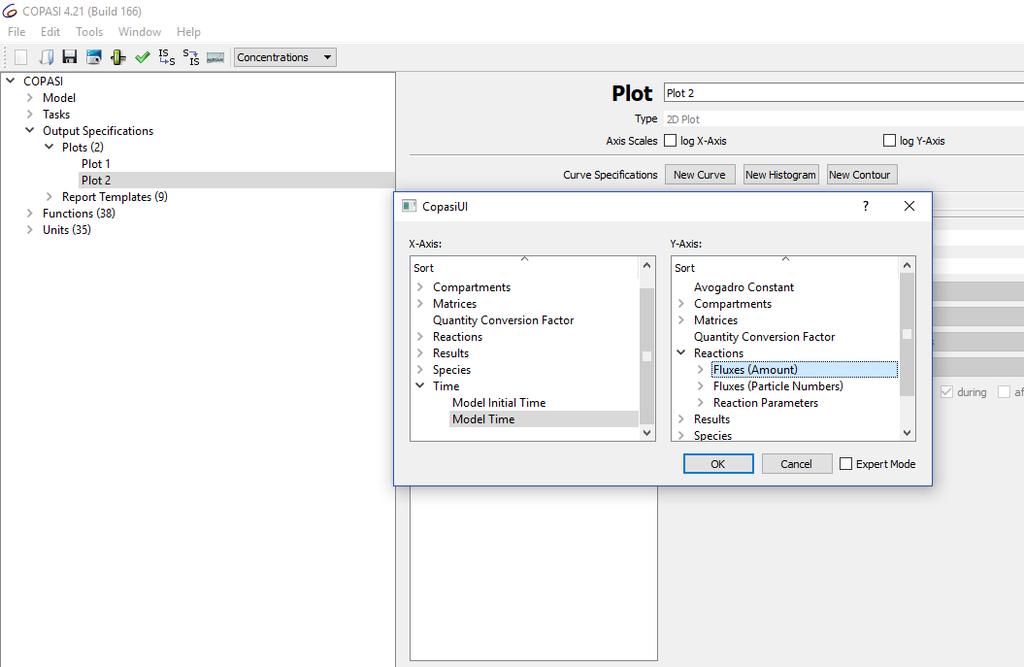The image size is (1024, 667).
Task: Select Results in the Y-Axis list
Action: tap(712, 419)
